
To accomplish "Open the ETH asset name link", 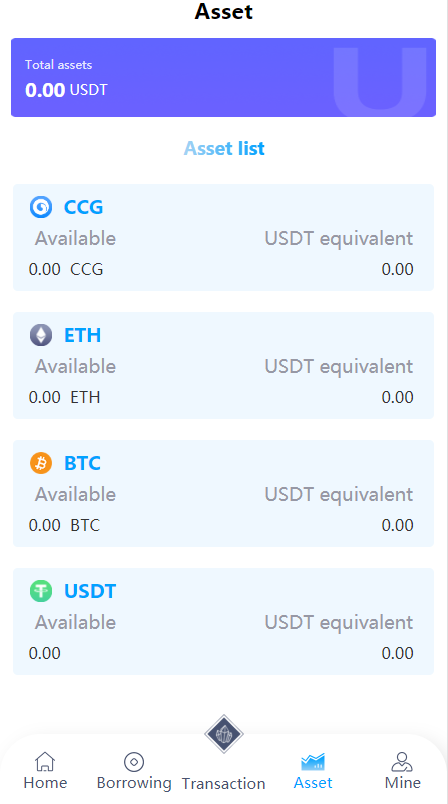I will (83, 335).
